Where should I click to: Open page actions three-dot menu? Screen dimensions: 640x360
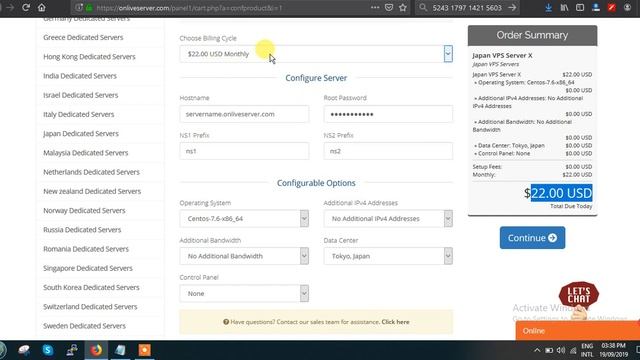click(375, 7)
